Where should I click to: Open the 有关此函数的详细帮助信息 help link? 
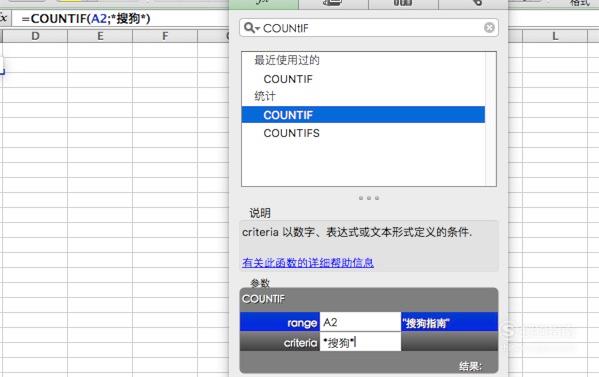click(308, 263)
